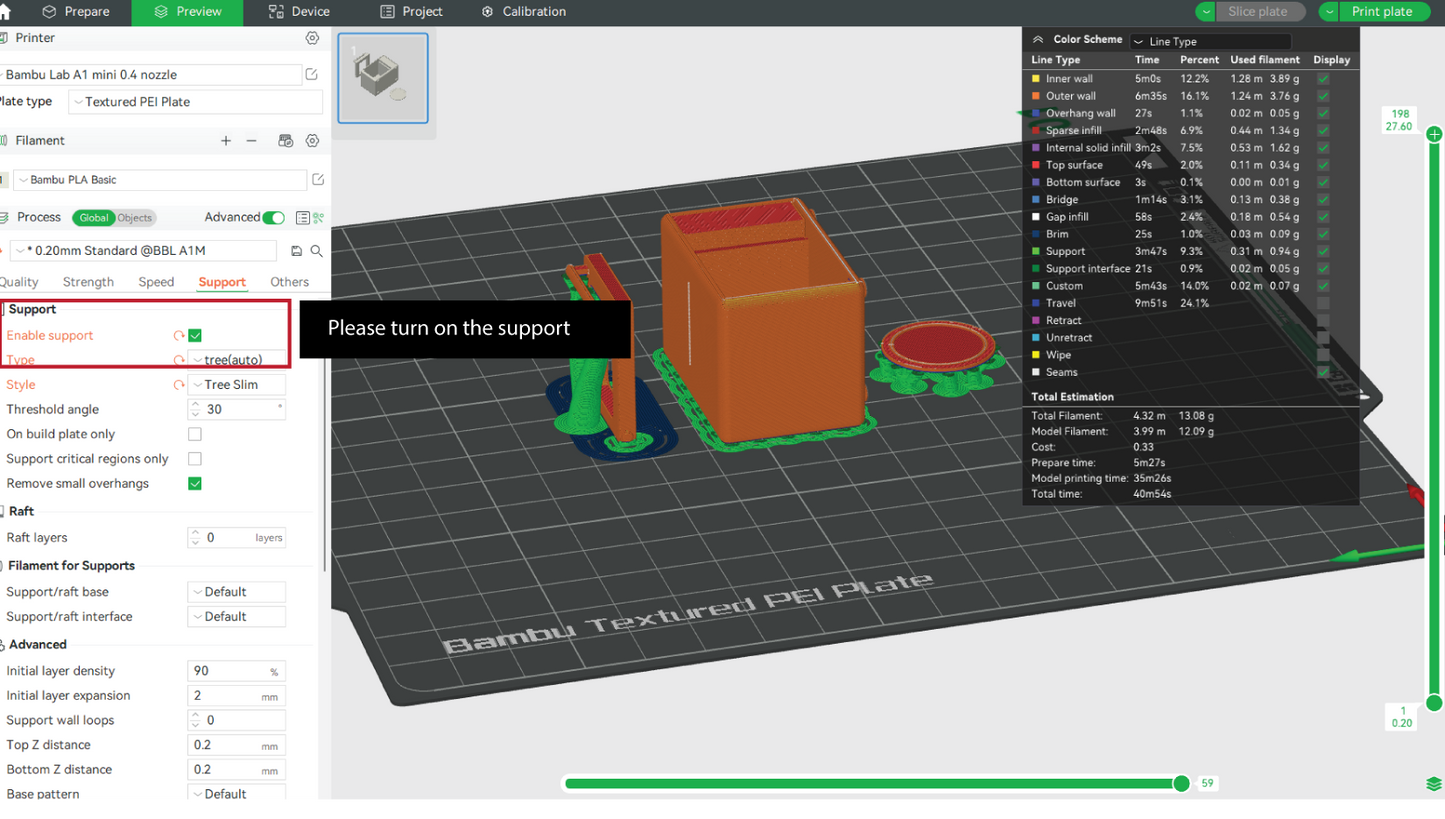Uncheck the Enable support checkbox
Image resolution: width=1445 pixels, height=819 pixels.
tap(195, 336)
